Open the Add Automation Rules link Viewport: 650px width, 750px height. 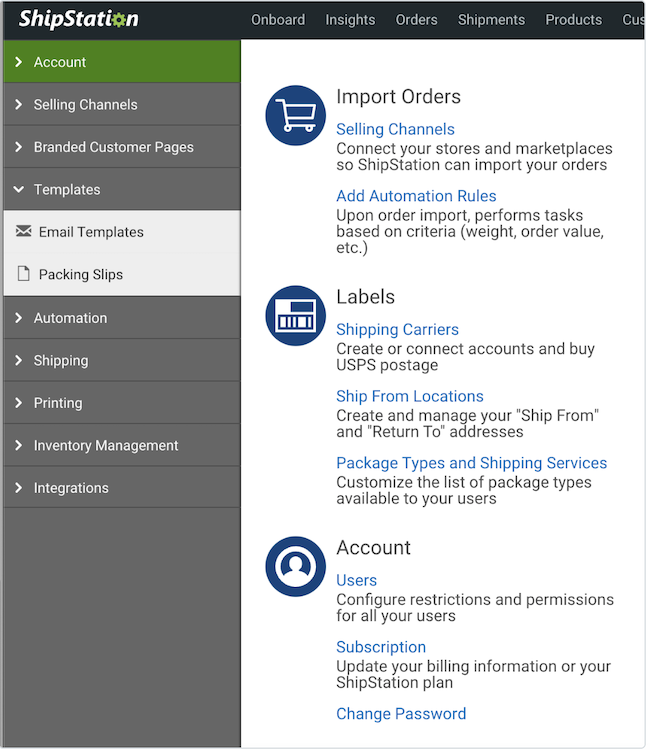pos(417,196)
